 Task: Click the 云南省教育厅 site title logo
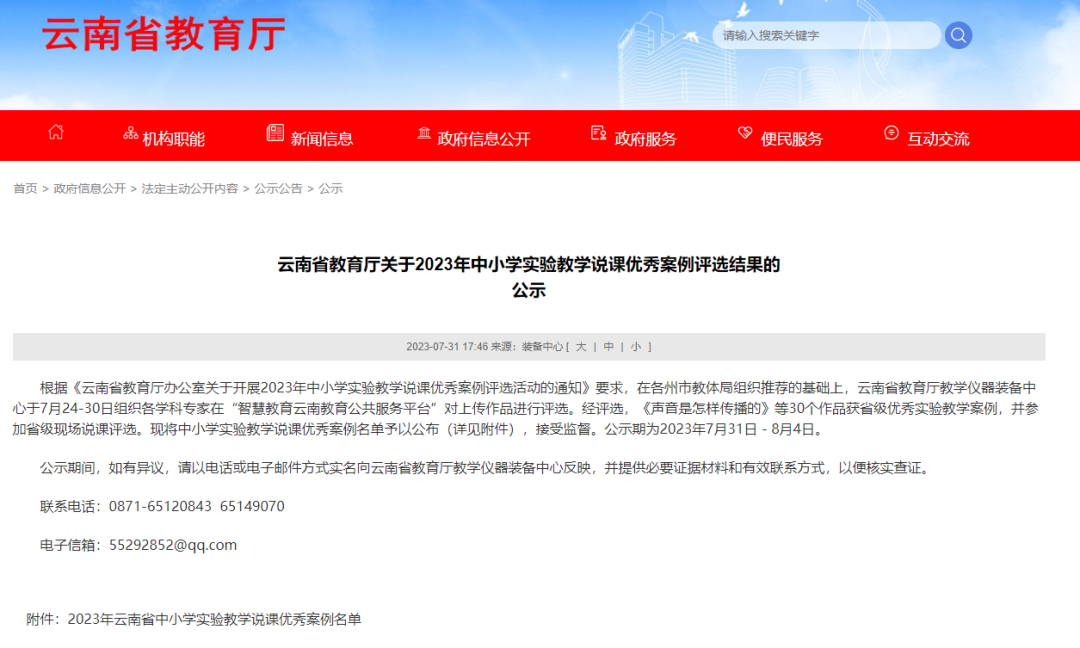coord(164,34)
